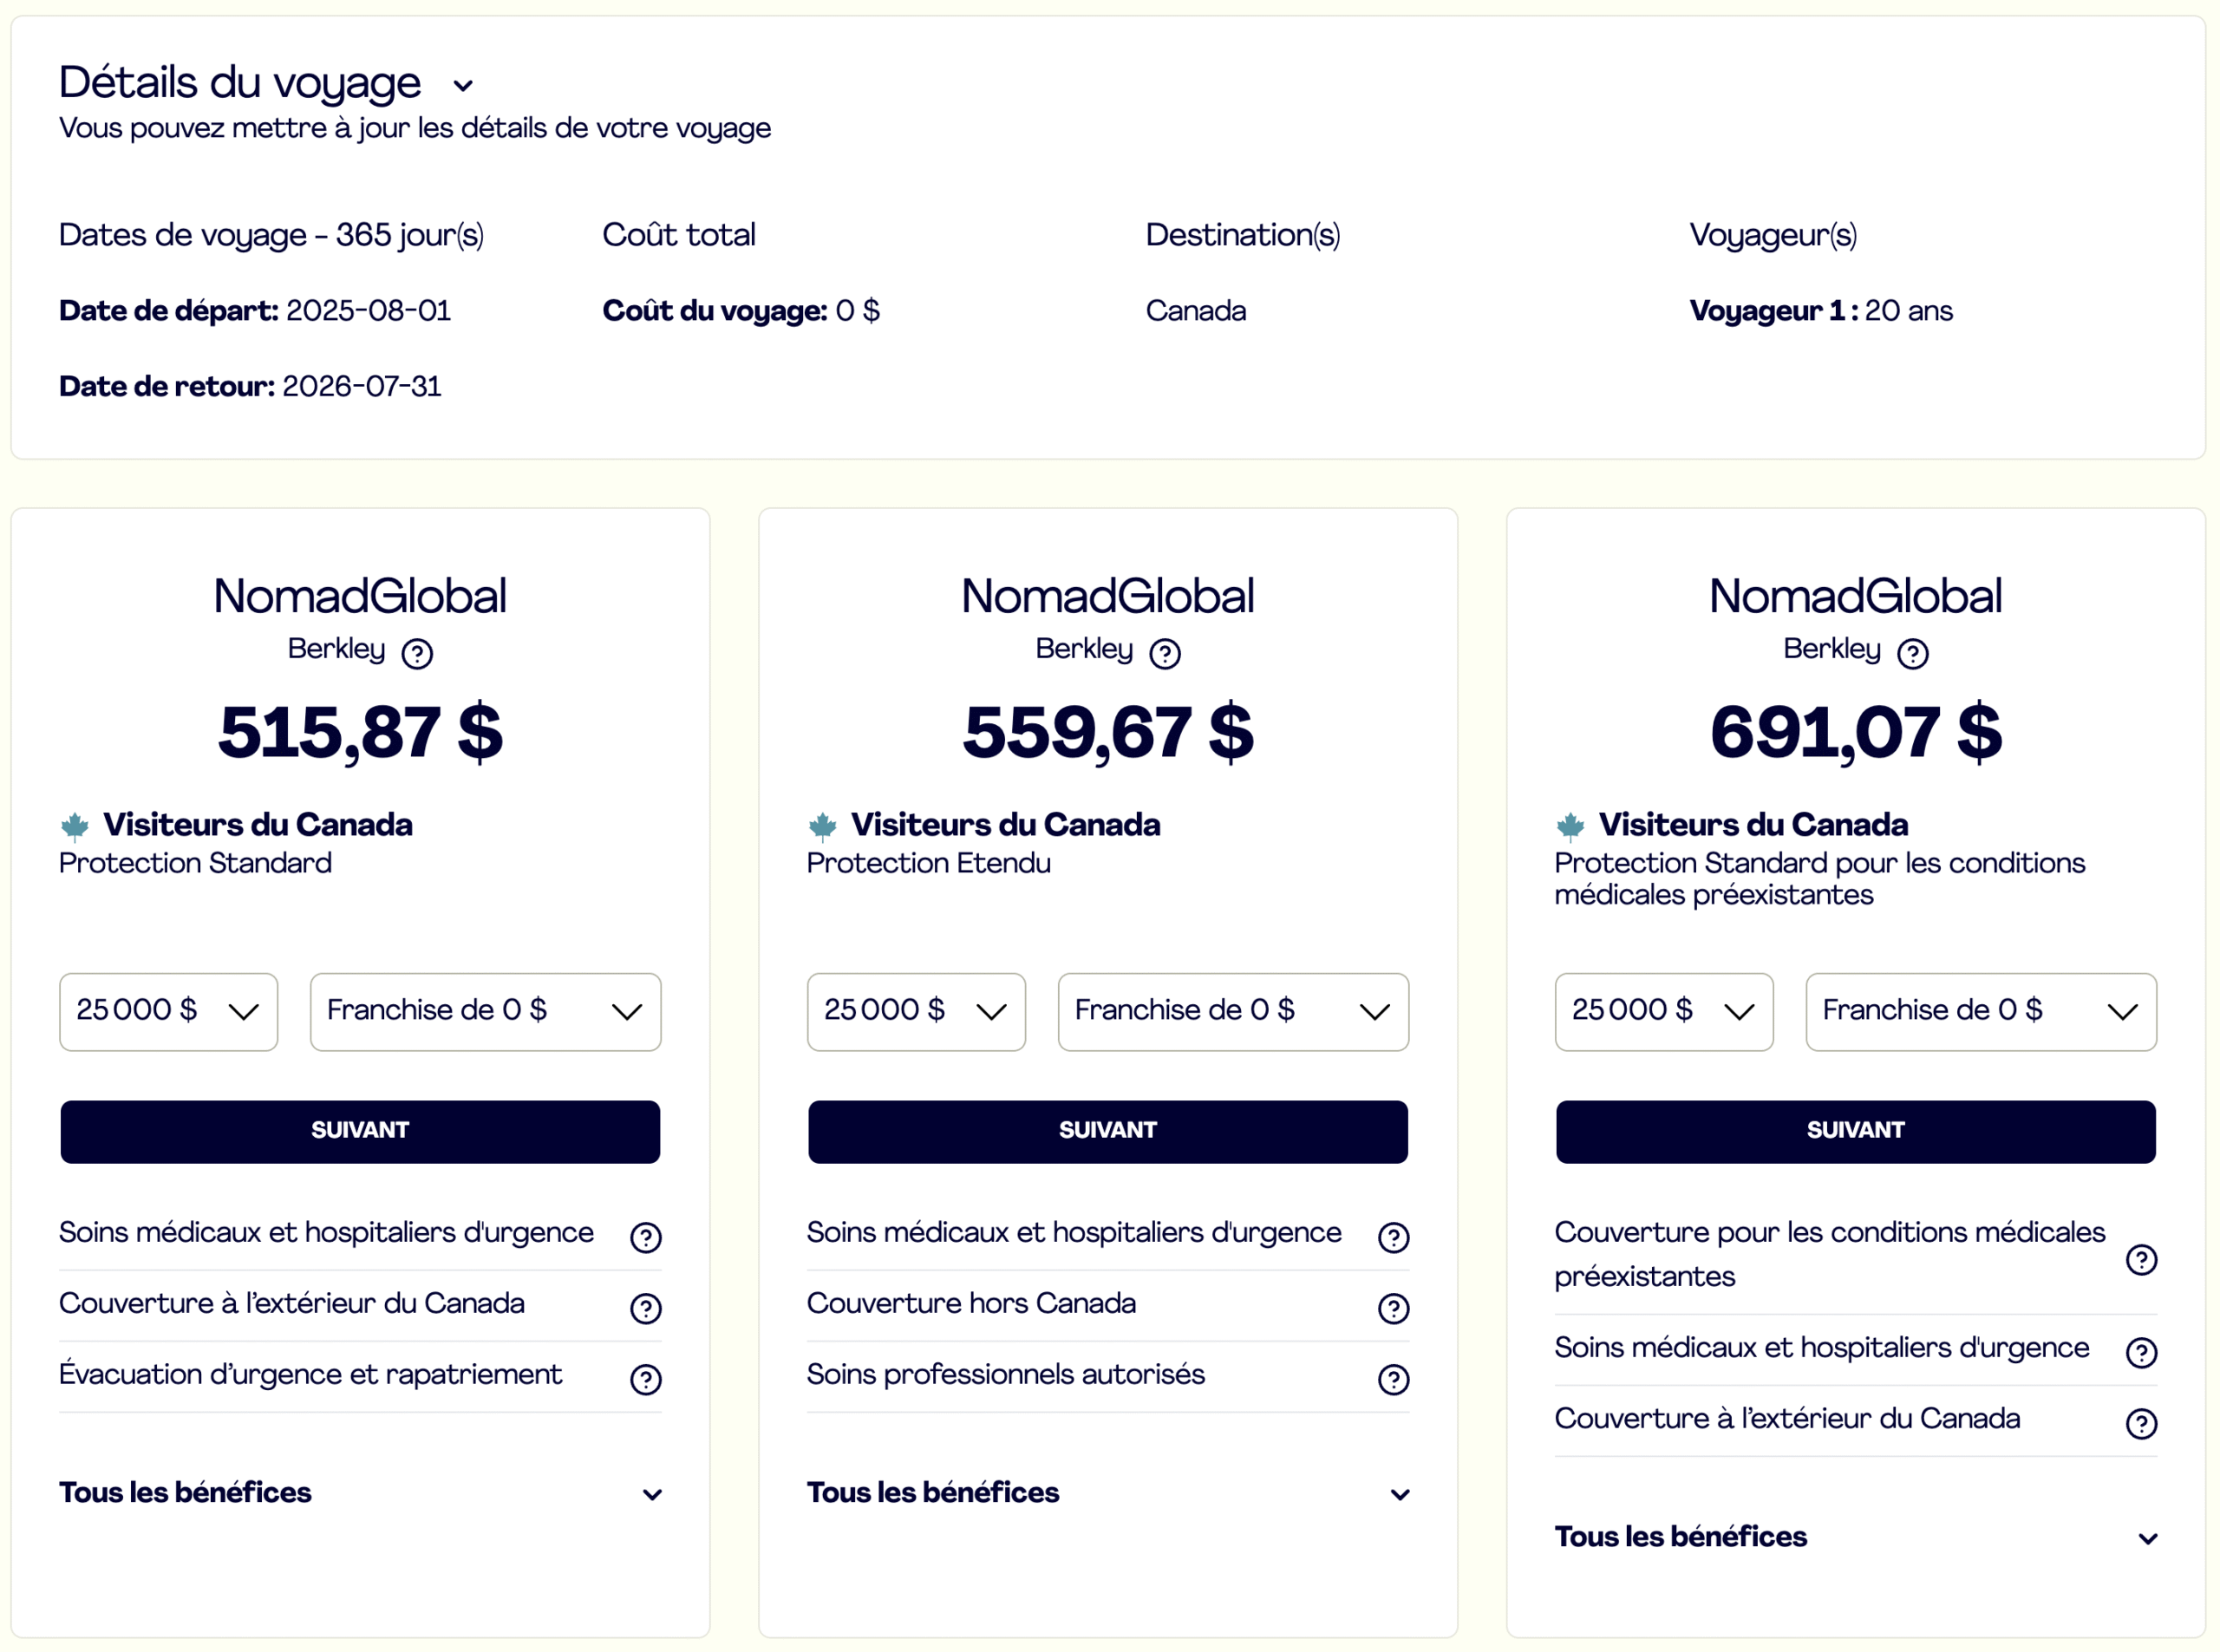Click the maple leaf icon on Protection Standard plan
Viewport: 2220px width, 1652px height.
75,827
